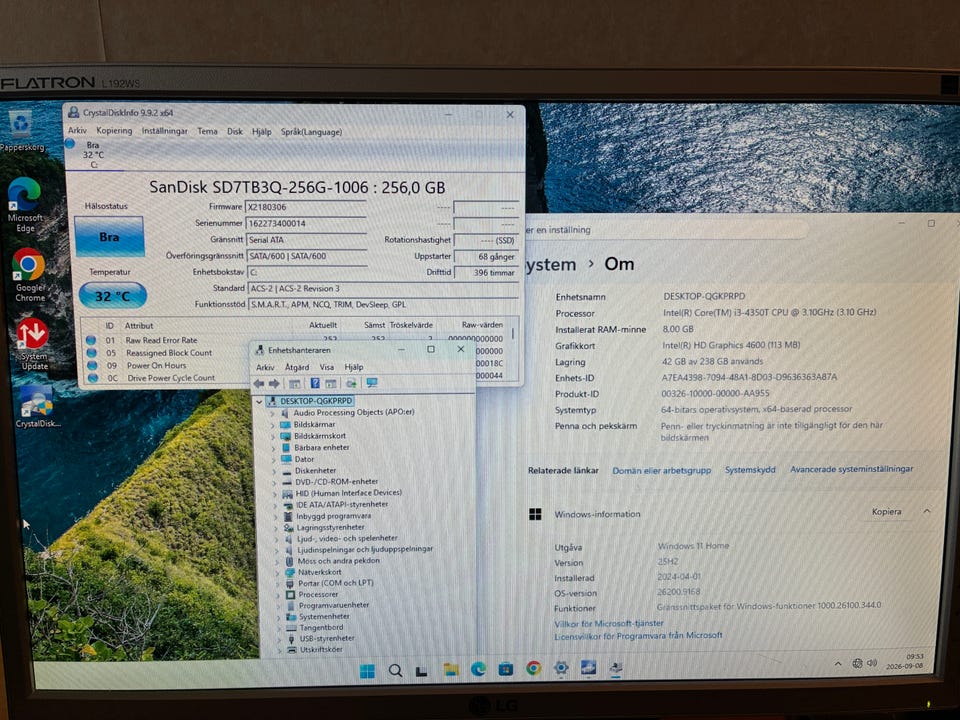The image size is (960, 720).
Task: Click the SMART attribute list scrollbar
Action: coord(513,335)
